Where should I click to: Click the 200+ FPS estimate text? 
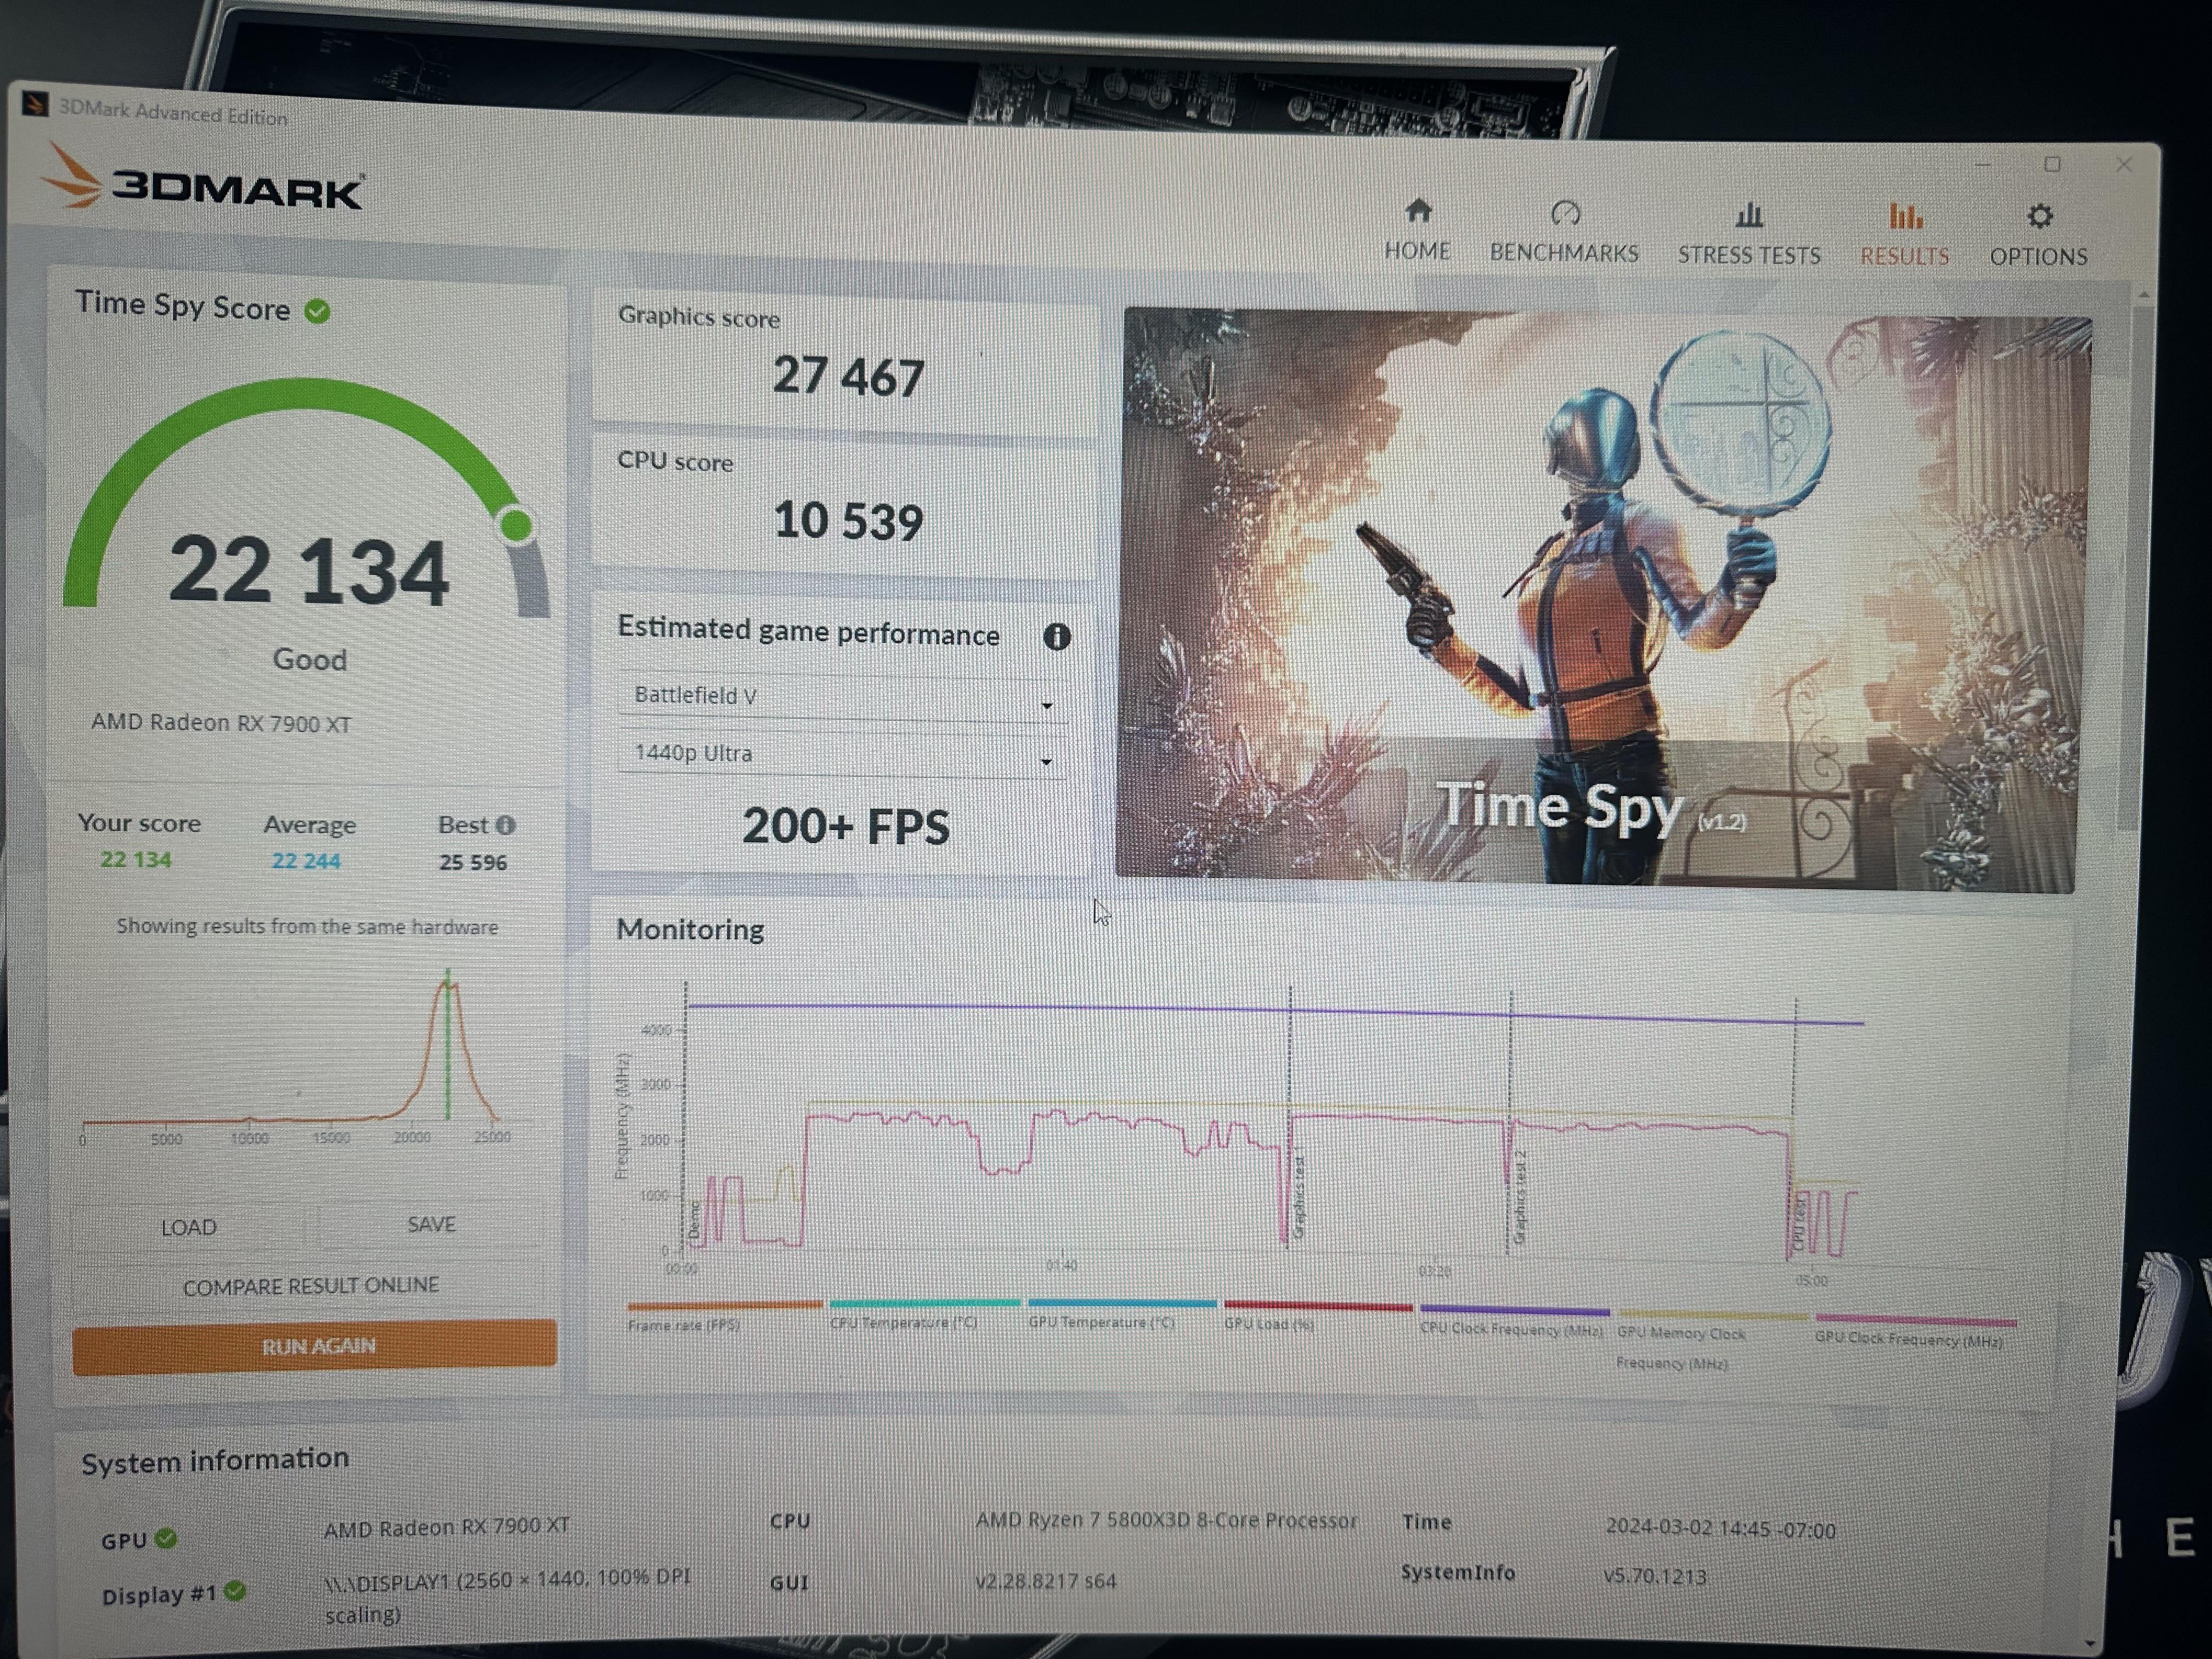click(846, 827)
